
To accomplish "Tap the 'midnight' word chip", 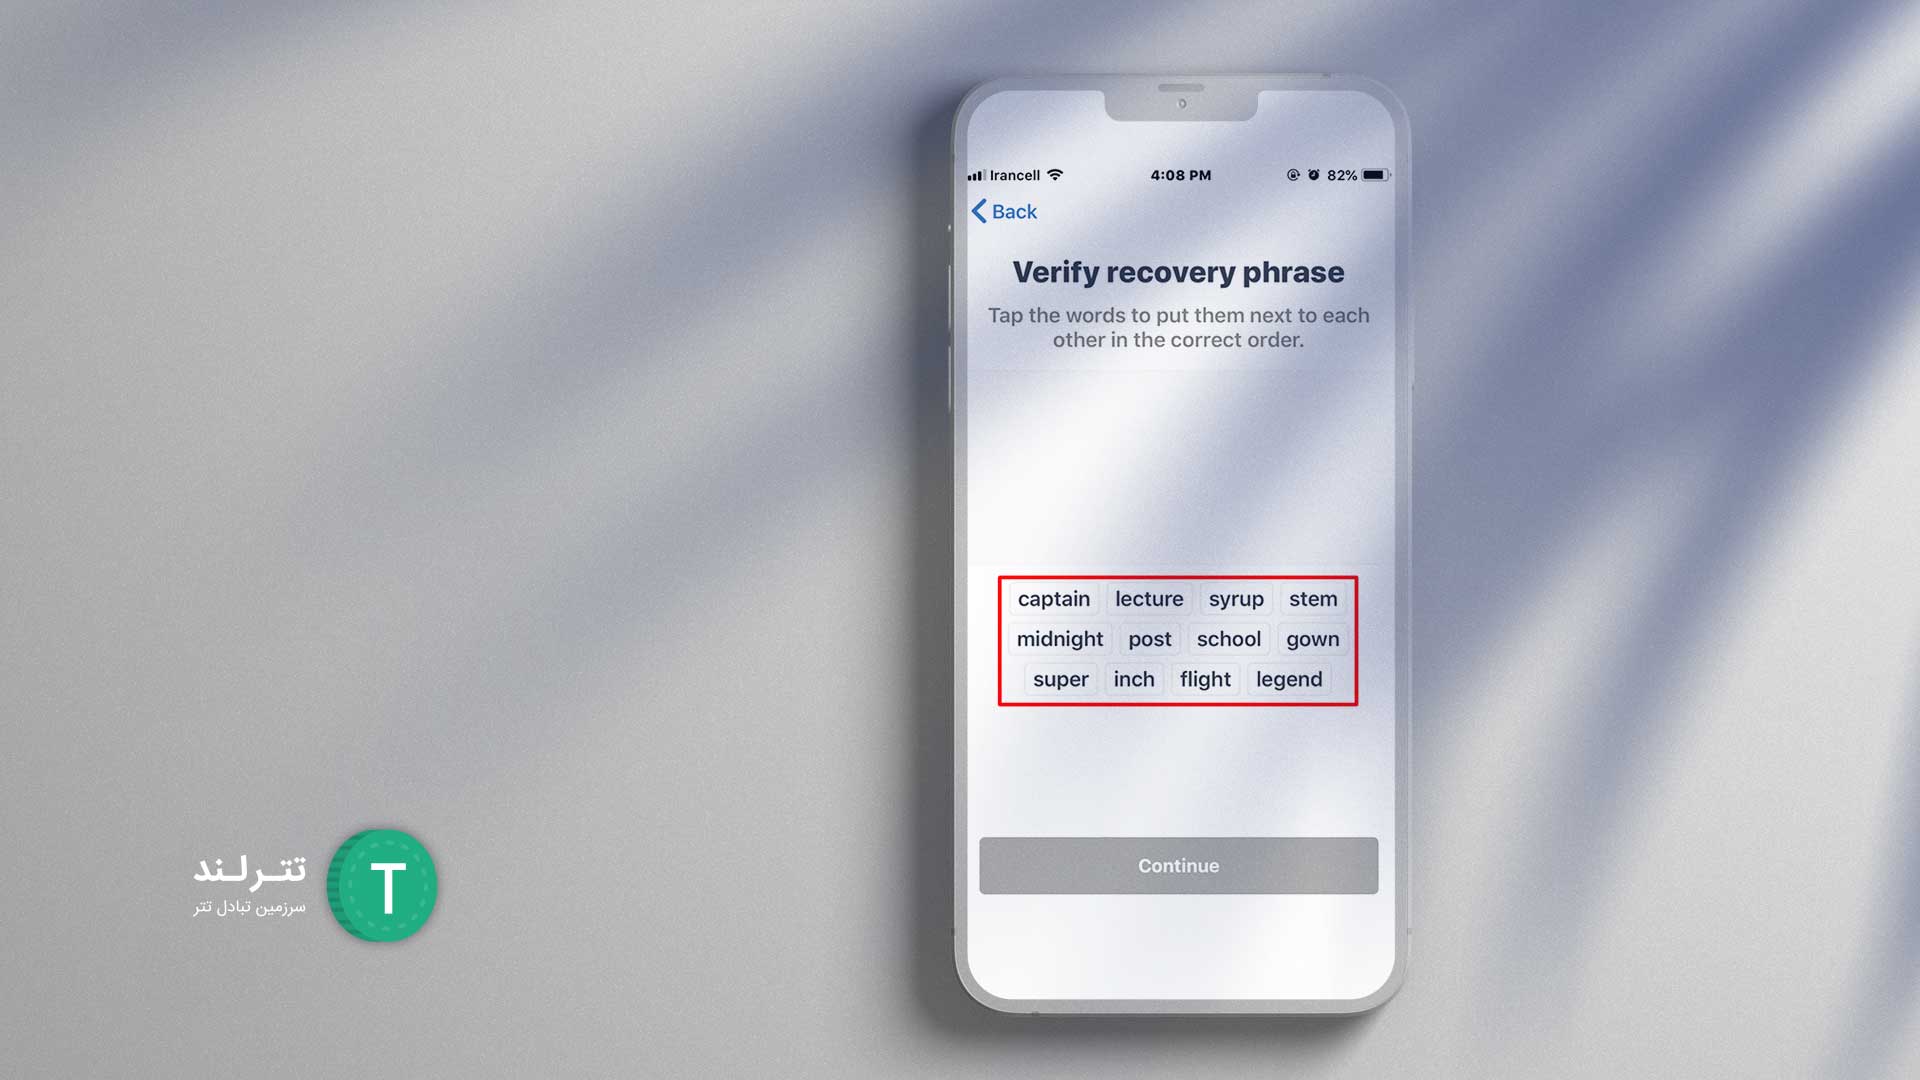I will pyautogui.click(x=1059, y=638).
